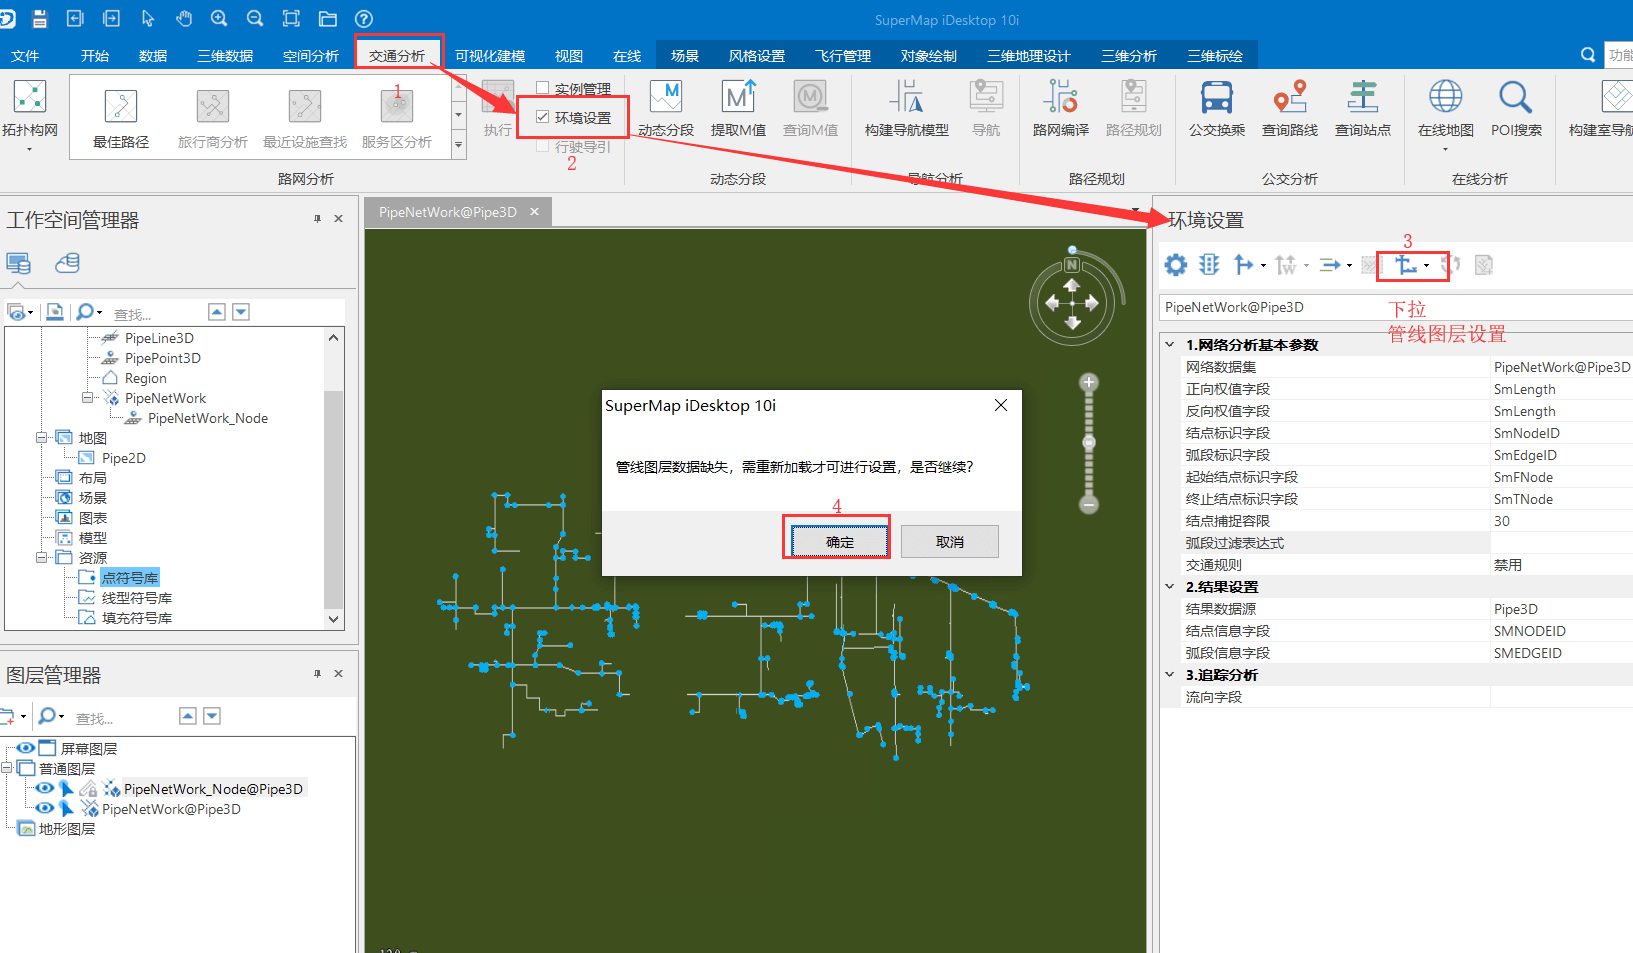The image size is (1633, 953).
Task: Open dropdown arrow beside the blue flow direction icon
Action: tap(1263, 266)
